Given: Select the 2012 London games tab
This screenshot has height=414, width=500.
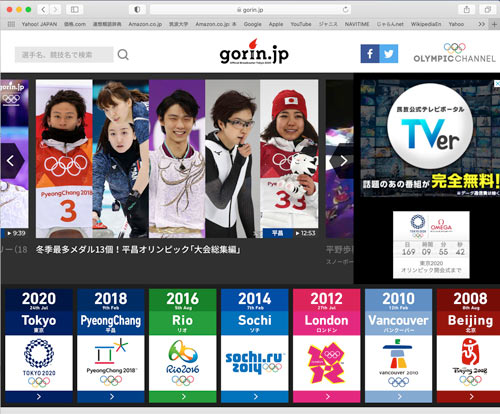Looking at the screenshot, I should point(327,312).
